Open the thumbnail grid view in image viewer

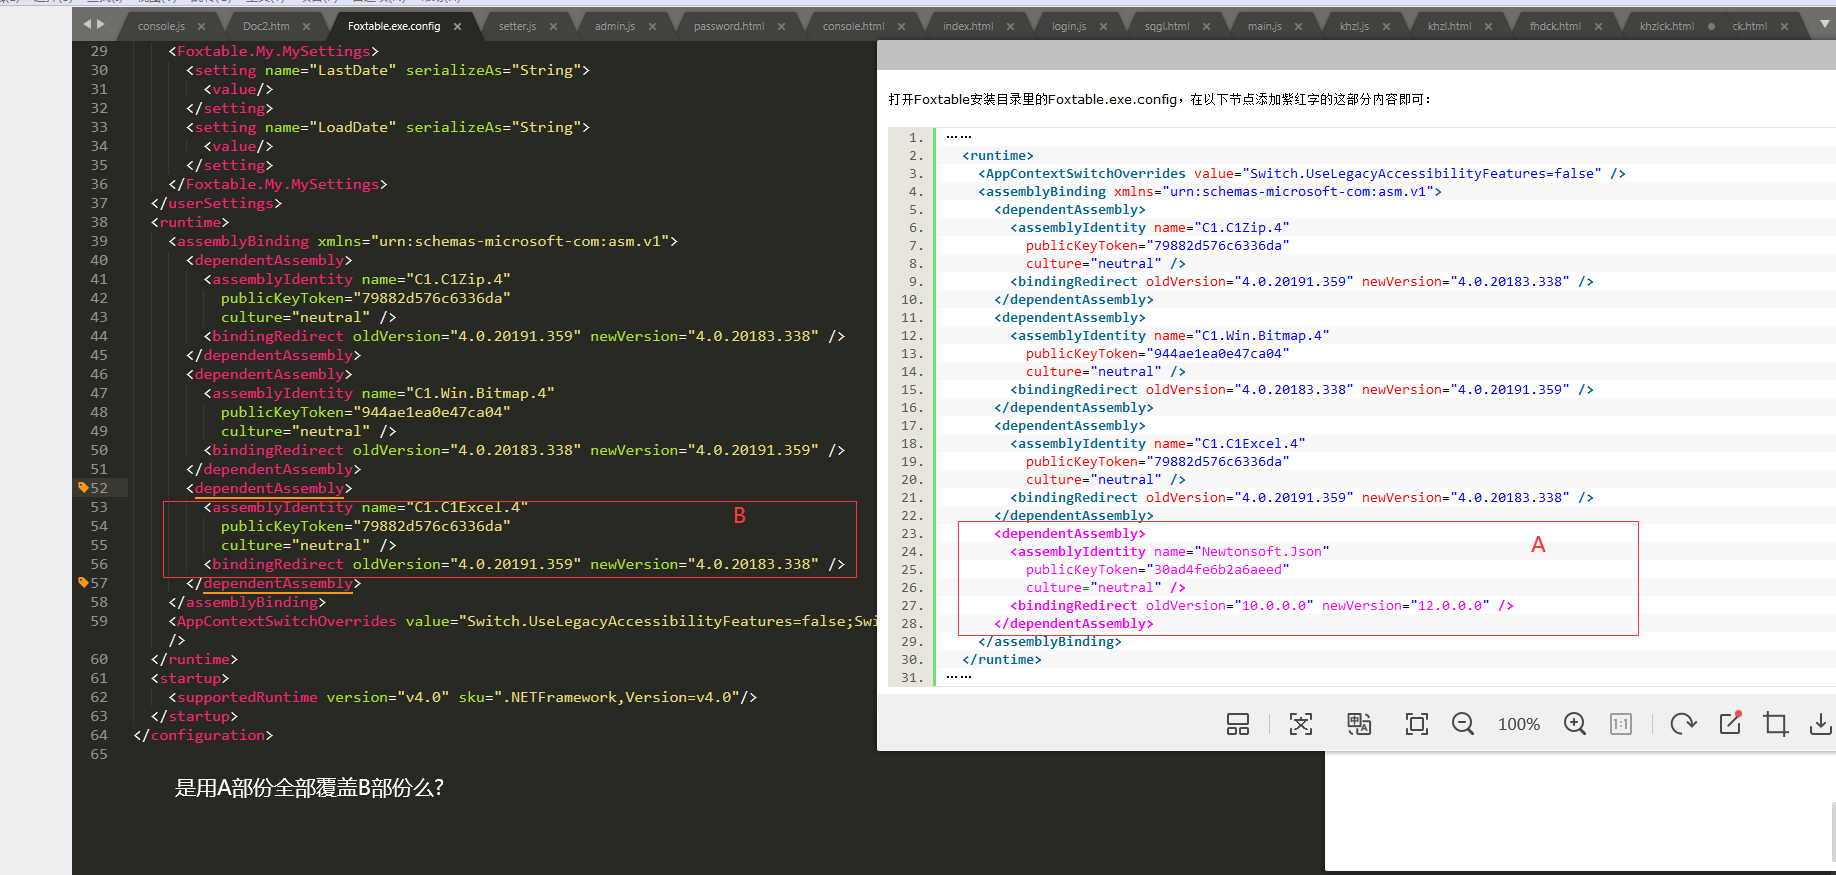pyautogui.click(x=1238, y=724)
